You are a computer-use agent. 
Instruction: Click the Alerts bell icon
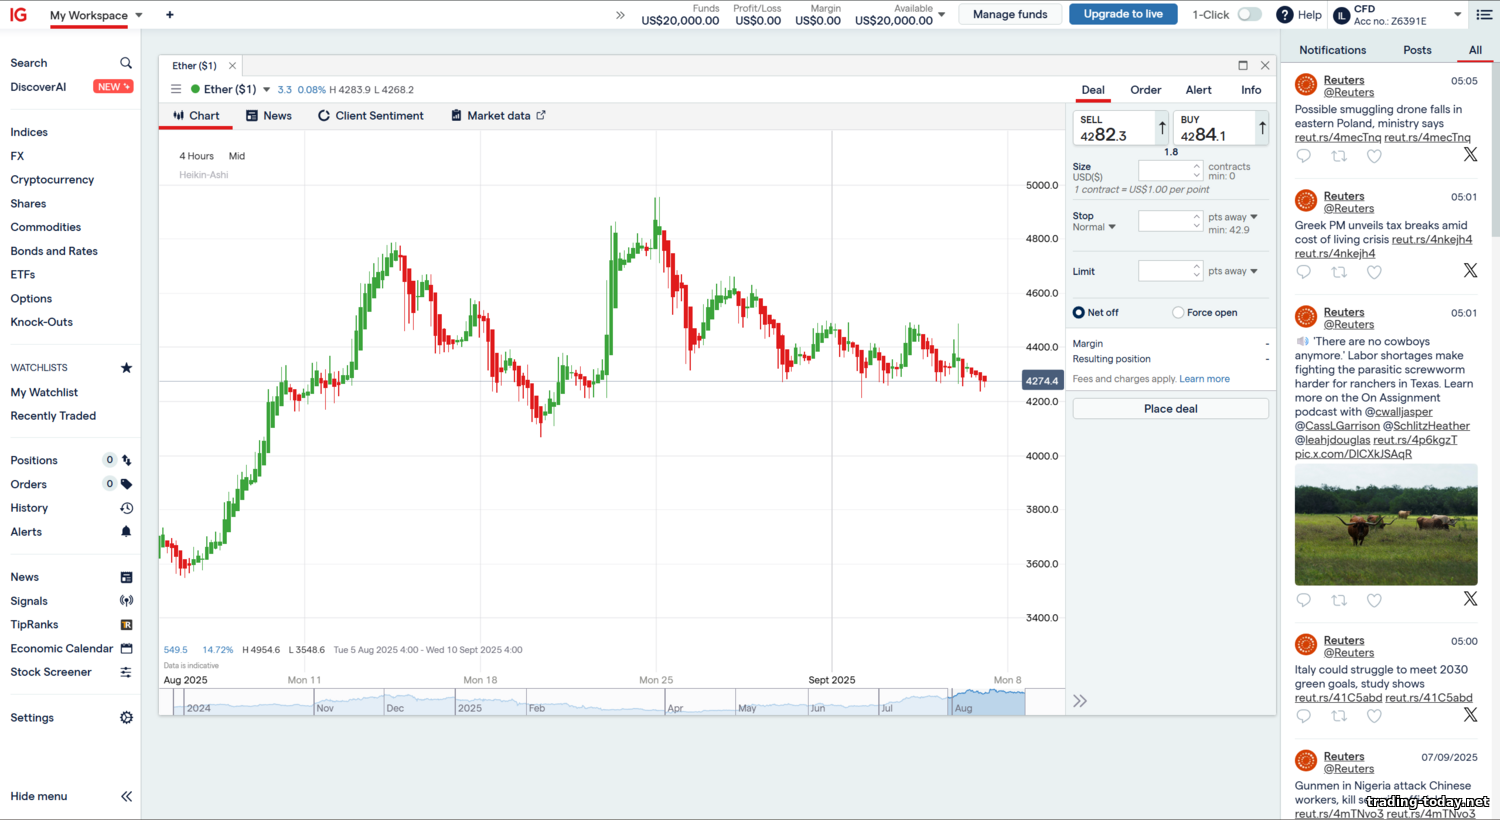(126, 532)
